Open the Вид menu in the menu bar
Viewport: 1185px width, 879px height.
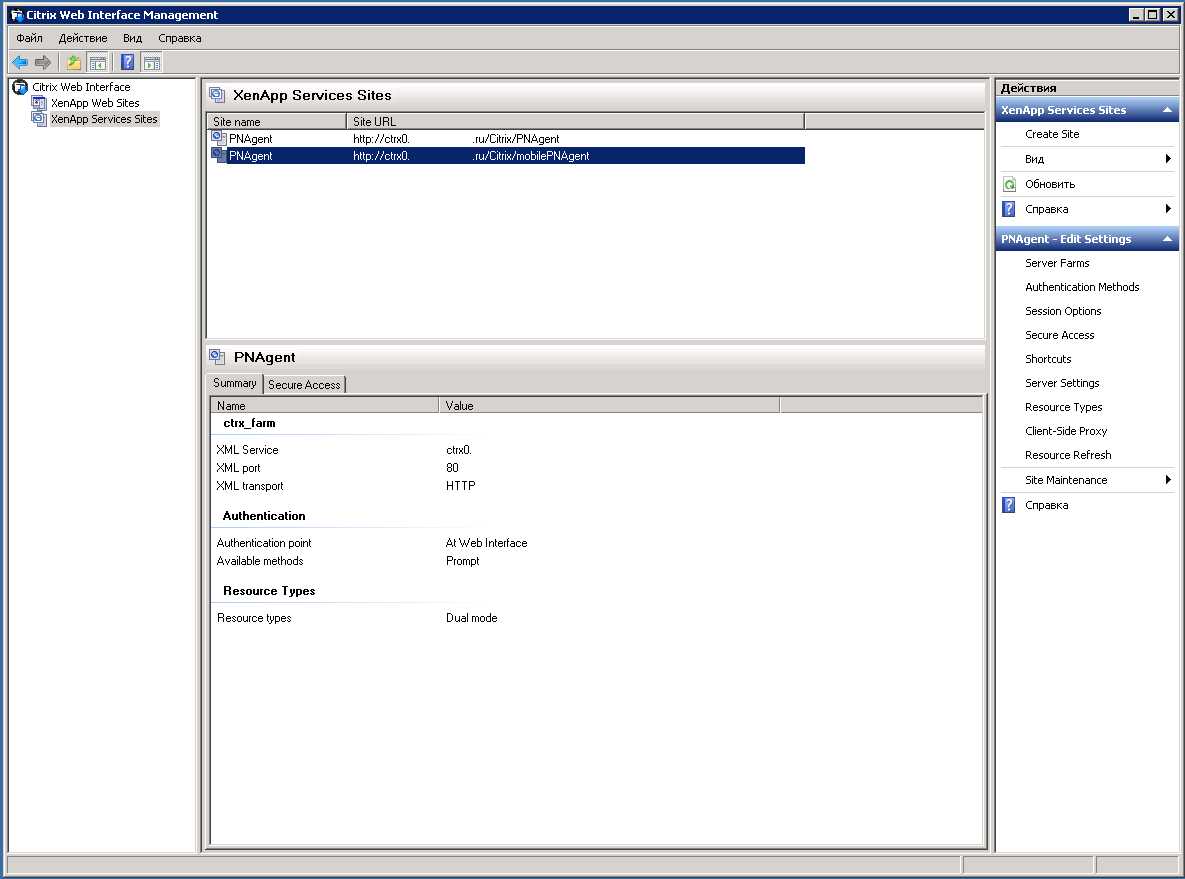(x=132, y=38)
